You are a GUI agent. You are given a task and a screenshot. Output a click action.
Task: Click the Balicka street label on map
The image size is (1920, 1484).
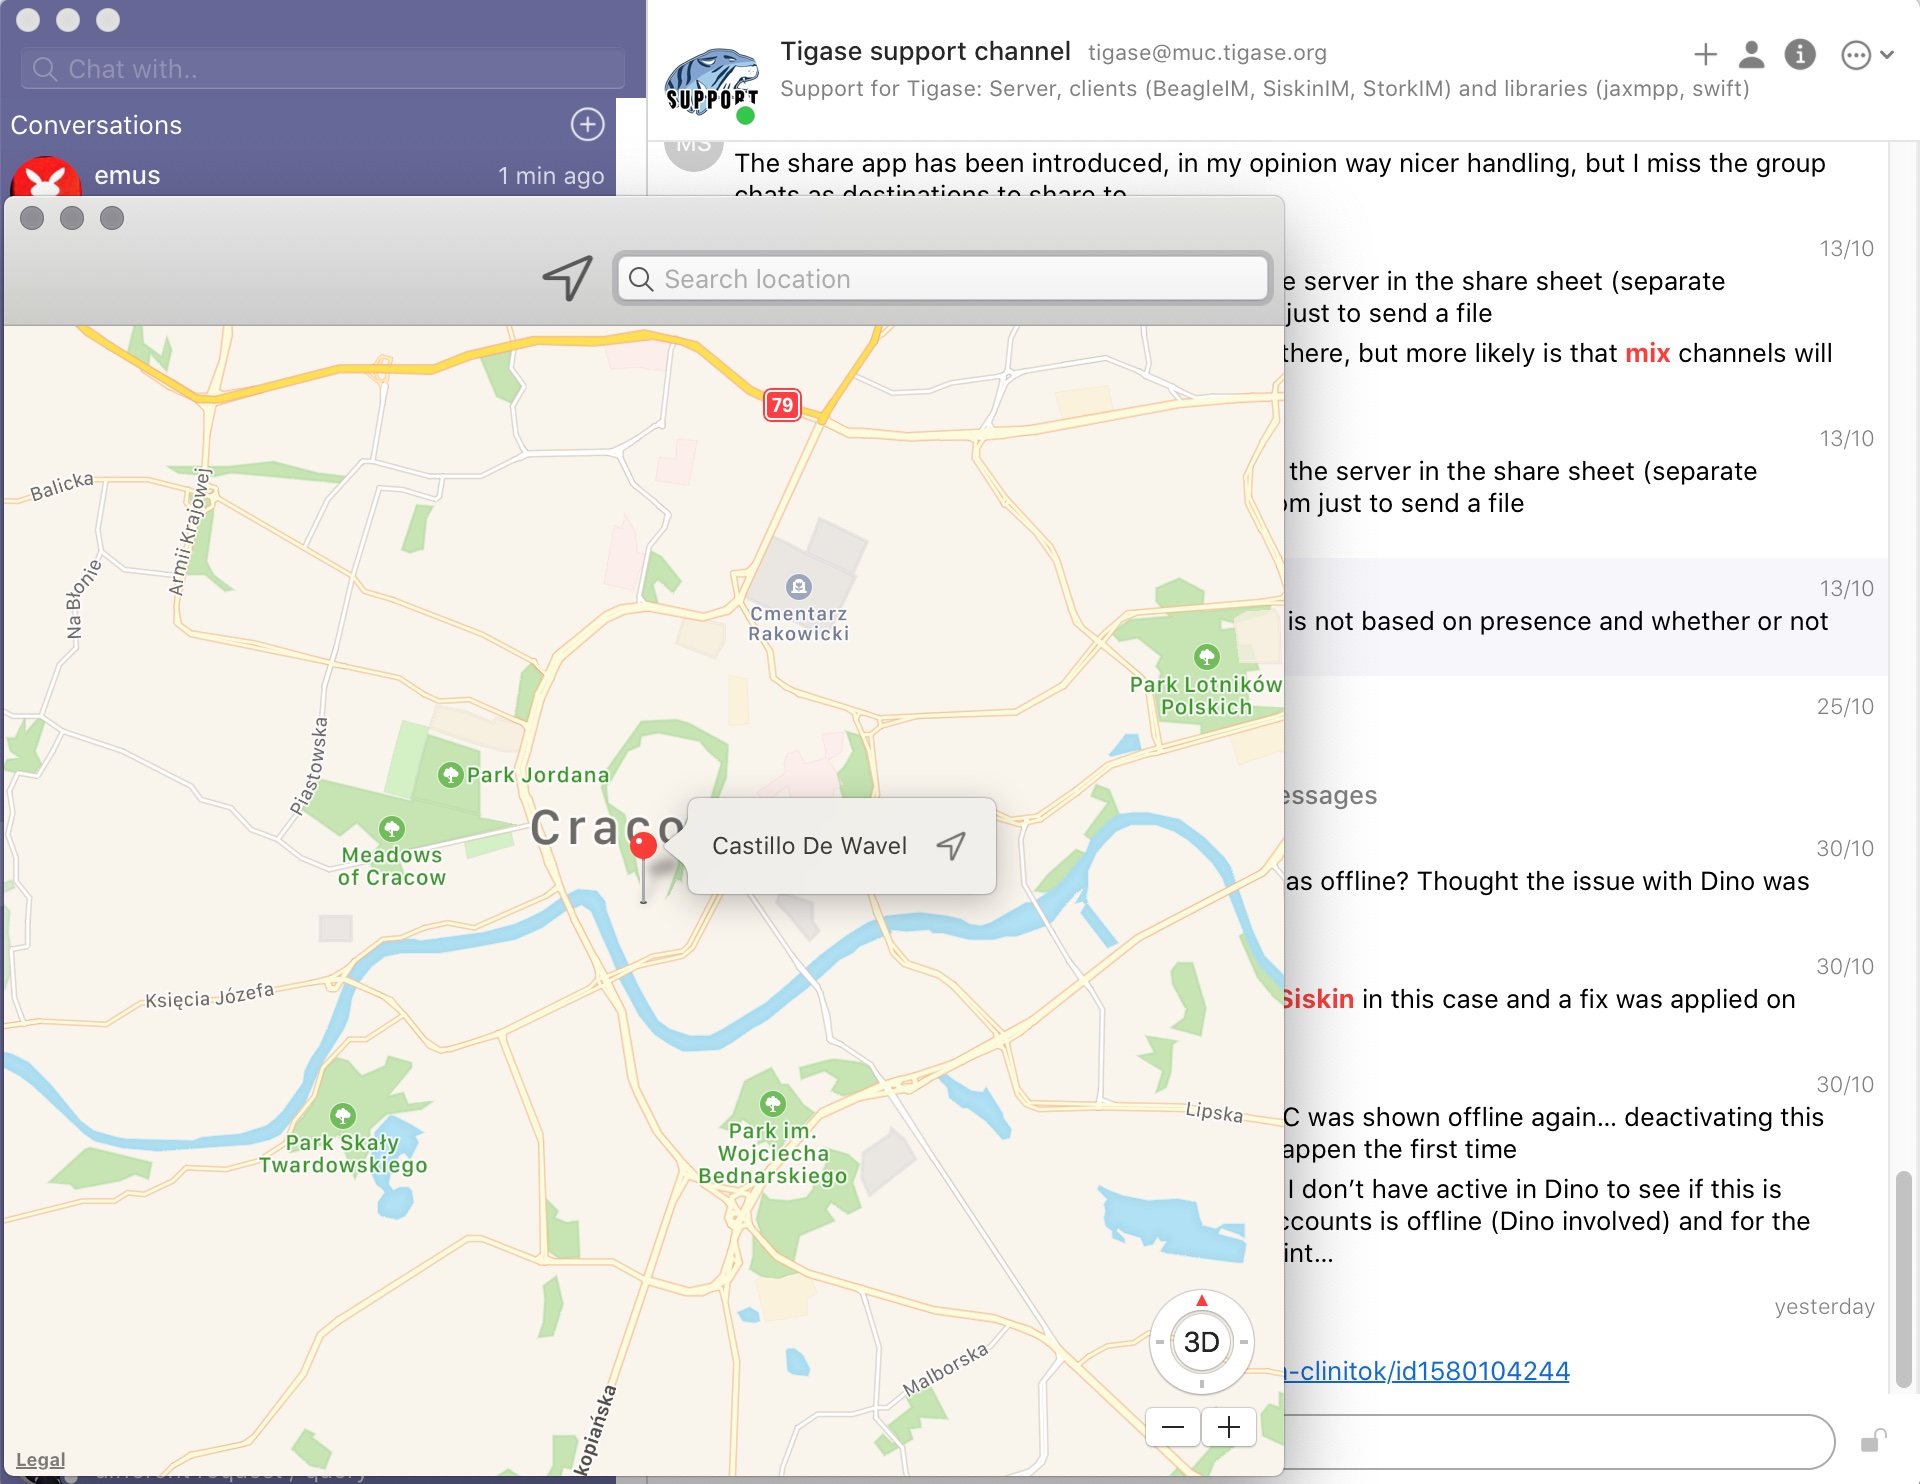pos(62,486)
